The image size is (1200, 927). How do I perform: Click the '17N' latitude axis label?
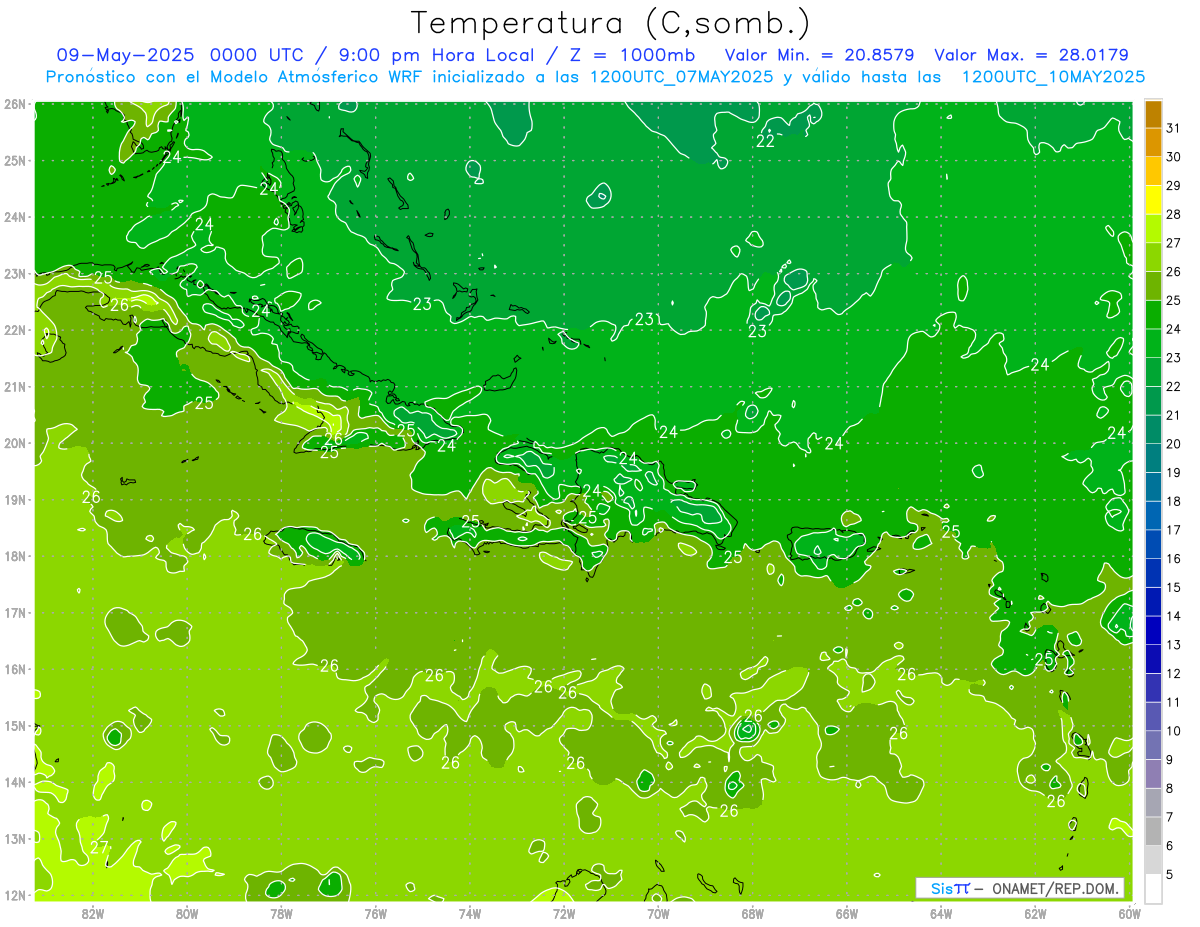[15, 613]
